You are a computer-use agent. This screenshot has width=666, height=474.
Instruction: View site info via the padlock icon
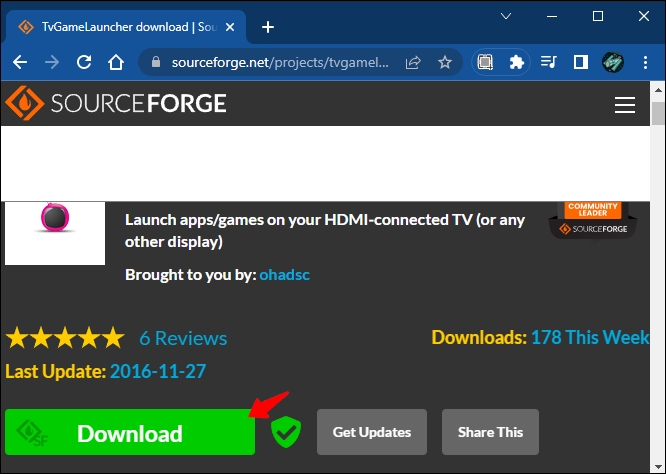[x=156, y=62]
